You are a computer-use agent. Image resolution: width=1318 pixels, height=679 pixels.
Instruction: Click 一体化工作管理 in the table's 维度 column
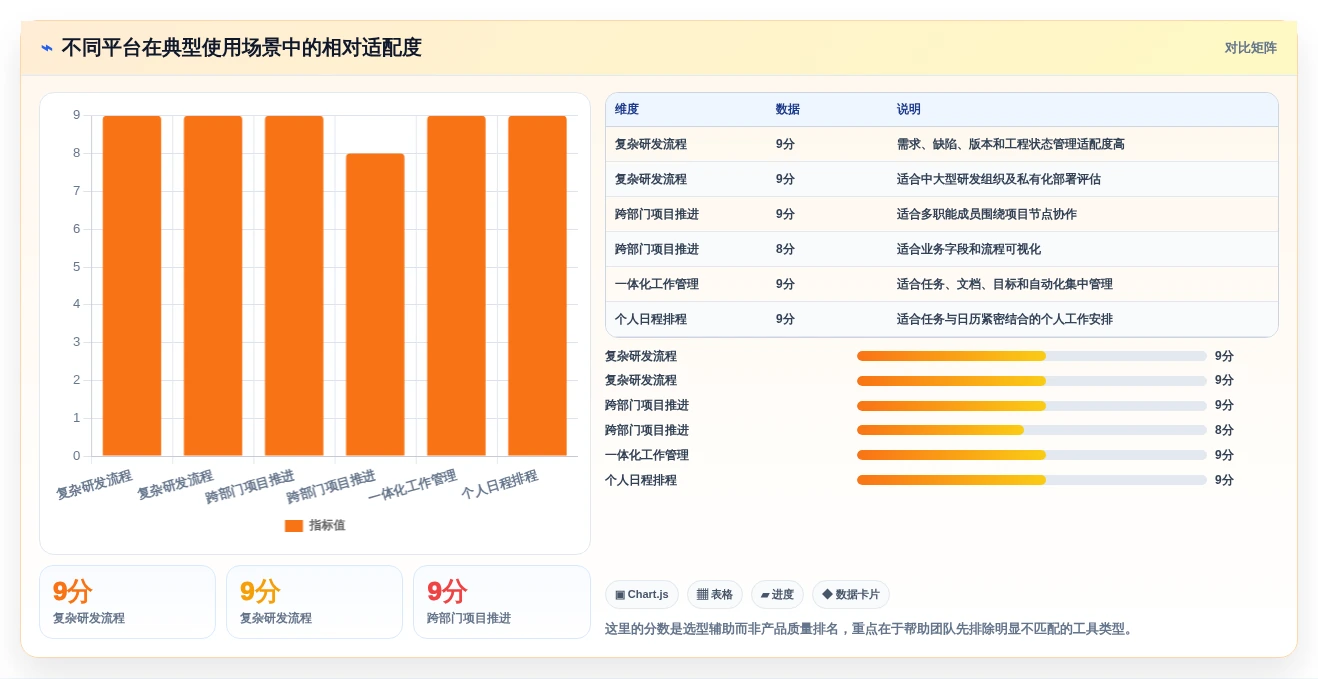pyautogui.click(x=657, y=285)
